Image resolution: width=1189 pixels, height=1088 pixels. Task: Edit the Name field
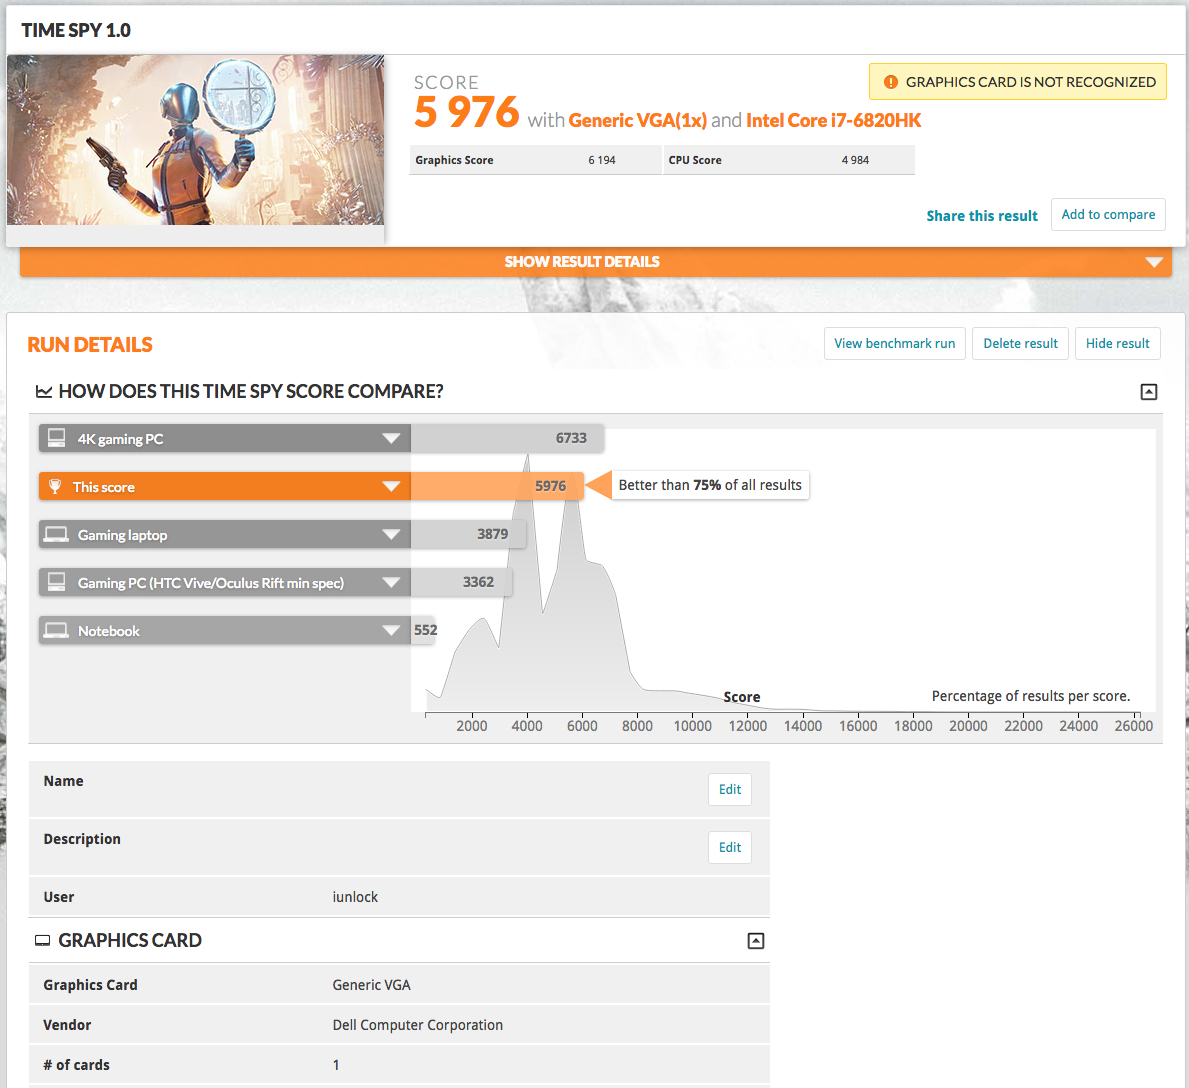pos(729,789)
